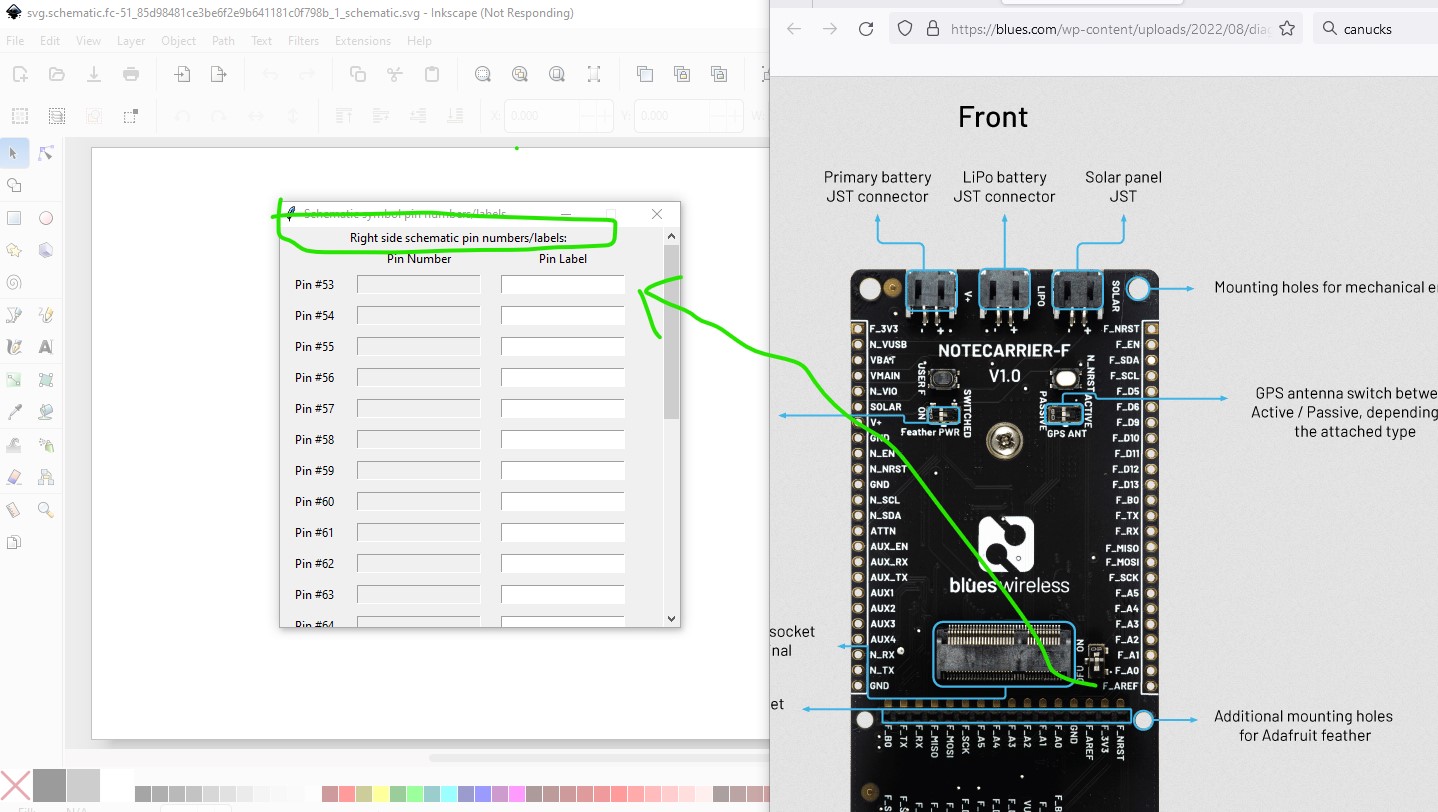Click the New document icon

pyautogui.click(x=20, y=74)
